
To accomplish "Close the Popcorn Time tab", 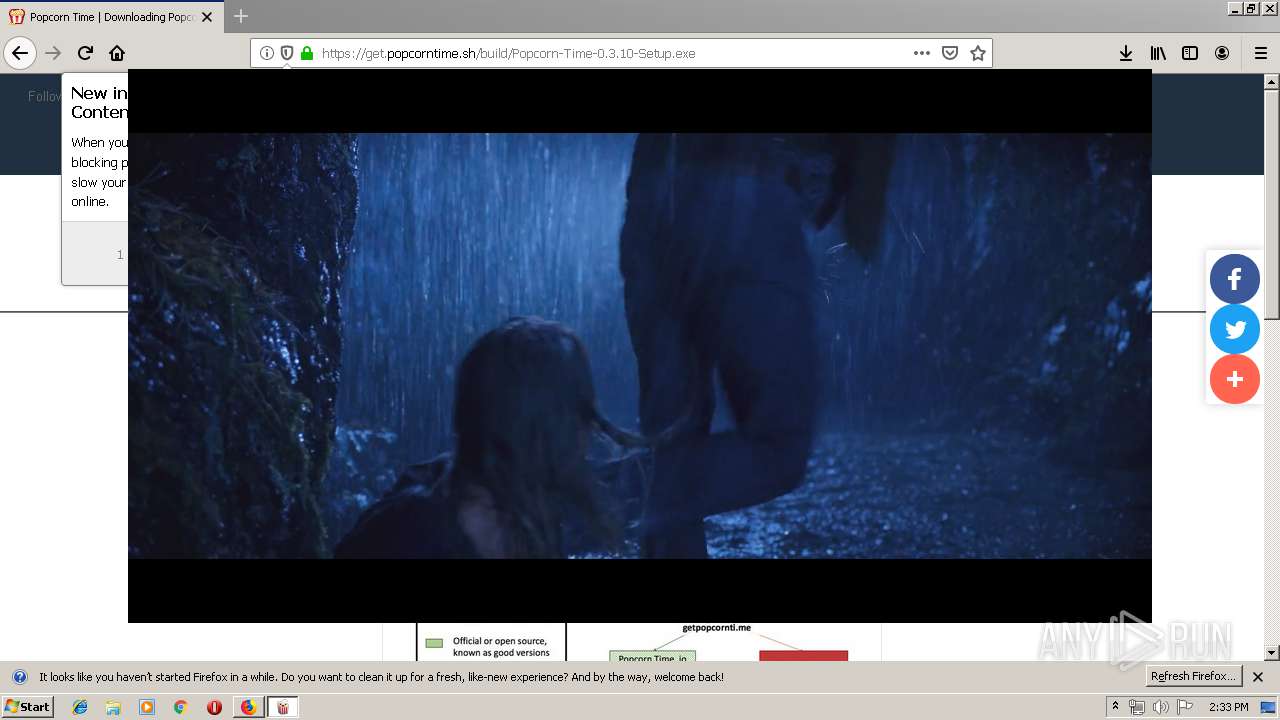I will pyautogui.click(x=207, y=17).
